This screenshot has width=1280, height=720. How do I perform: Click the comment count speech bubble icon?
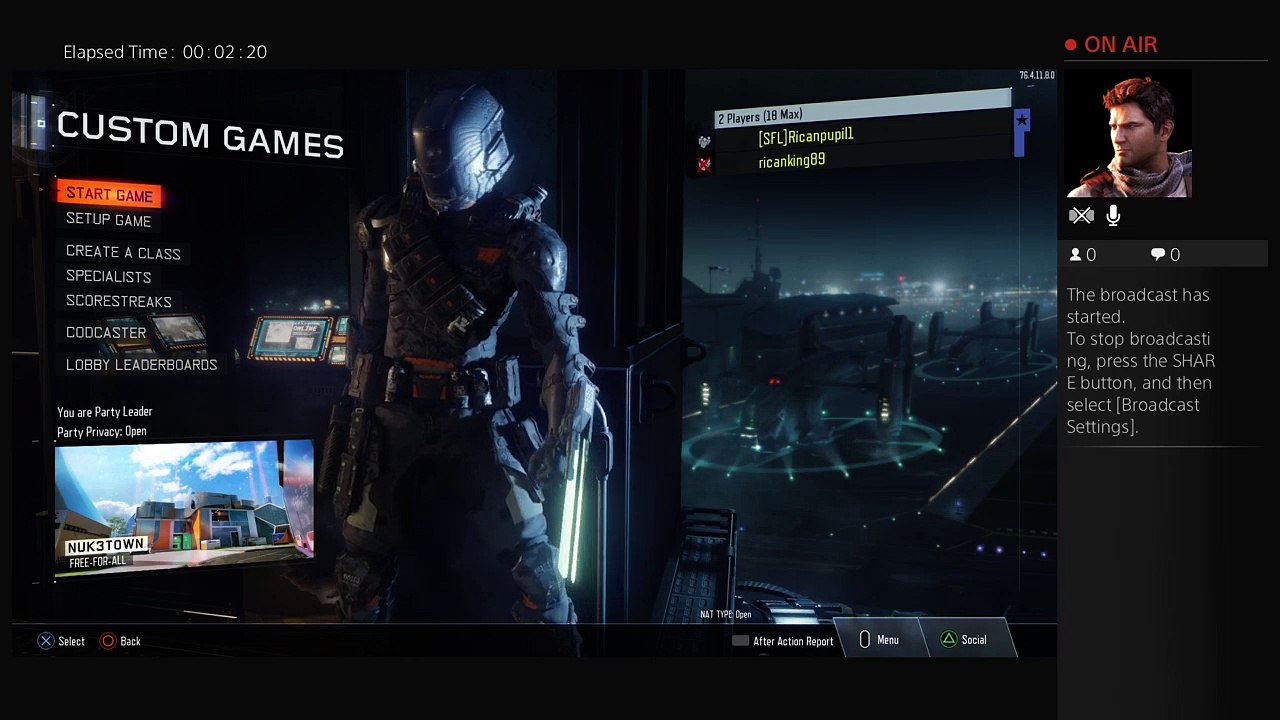click(1158, 255)
